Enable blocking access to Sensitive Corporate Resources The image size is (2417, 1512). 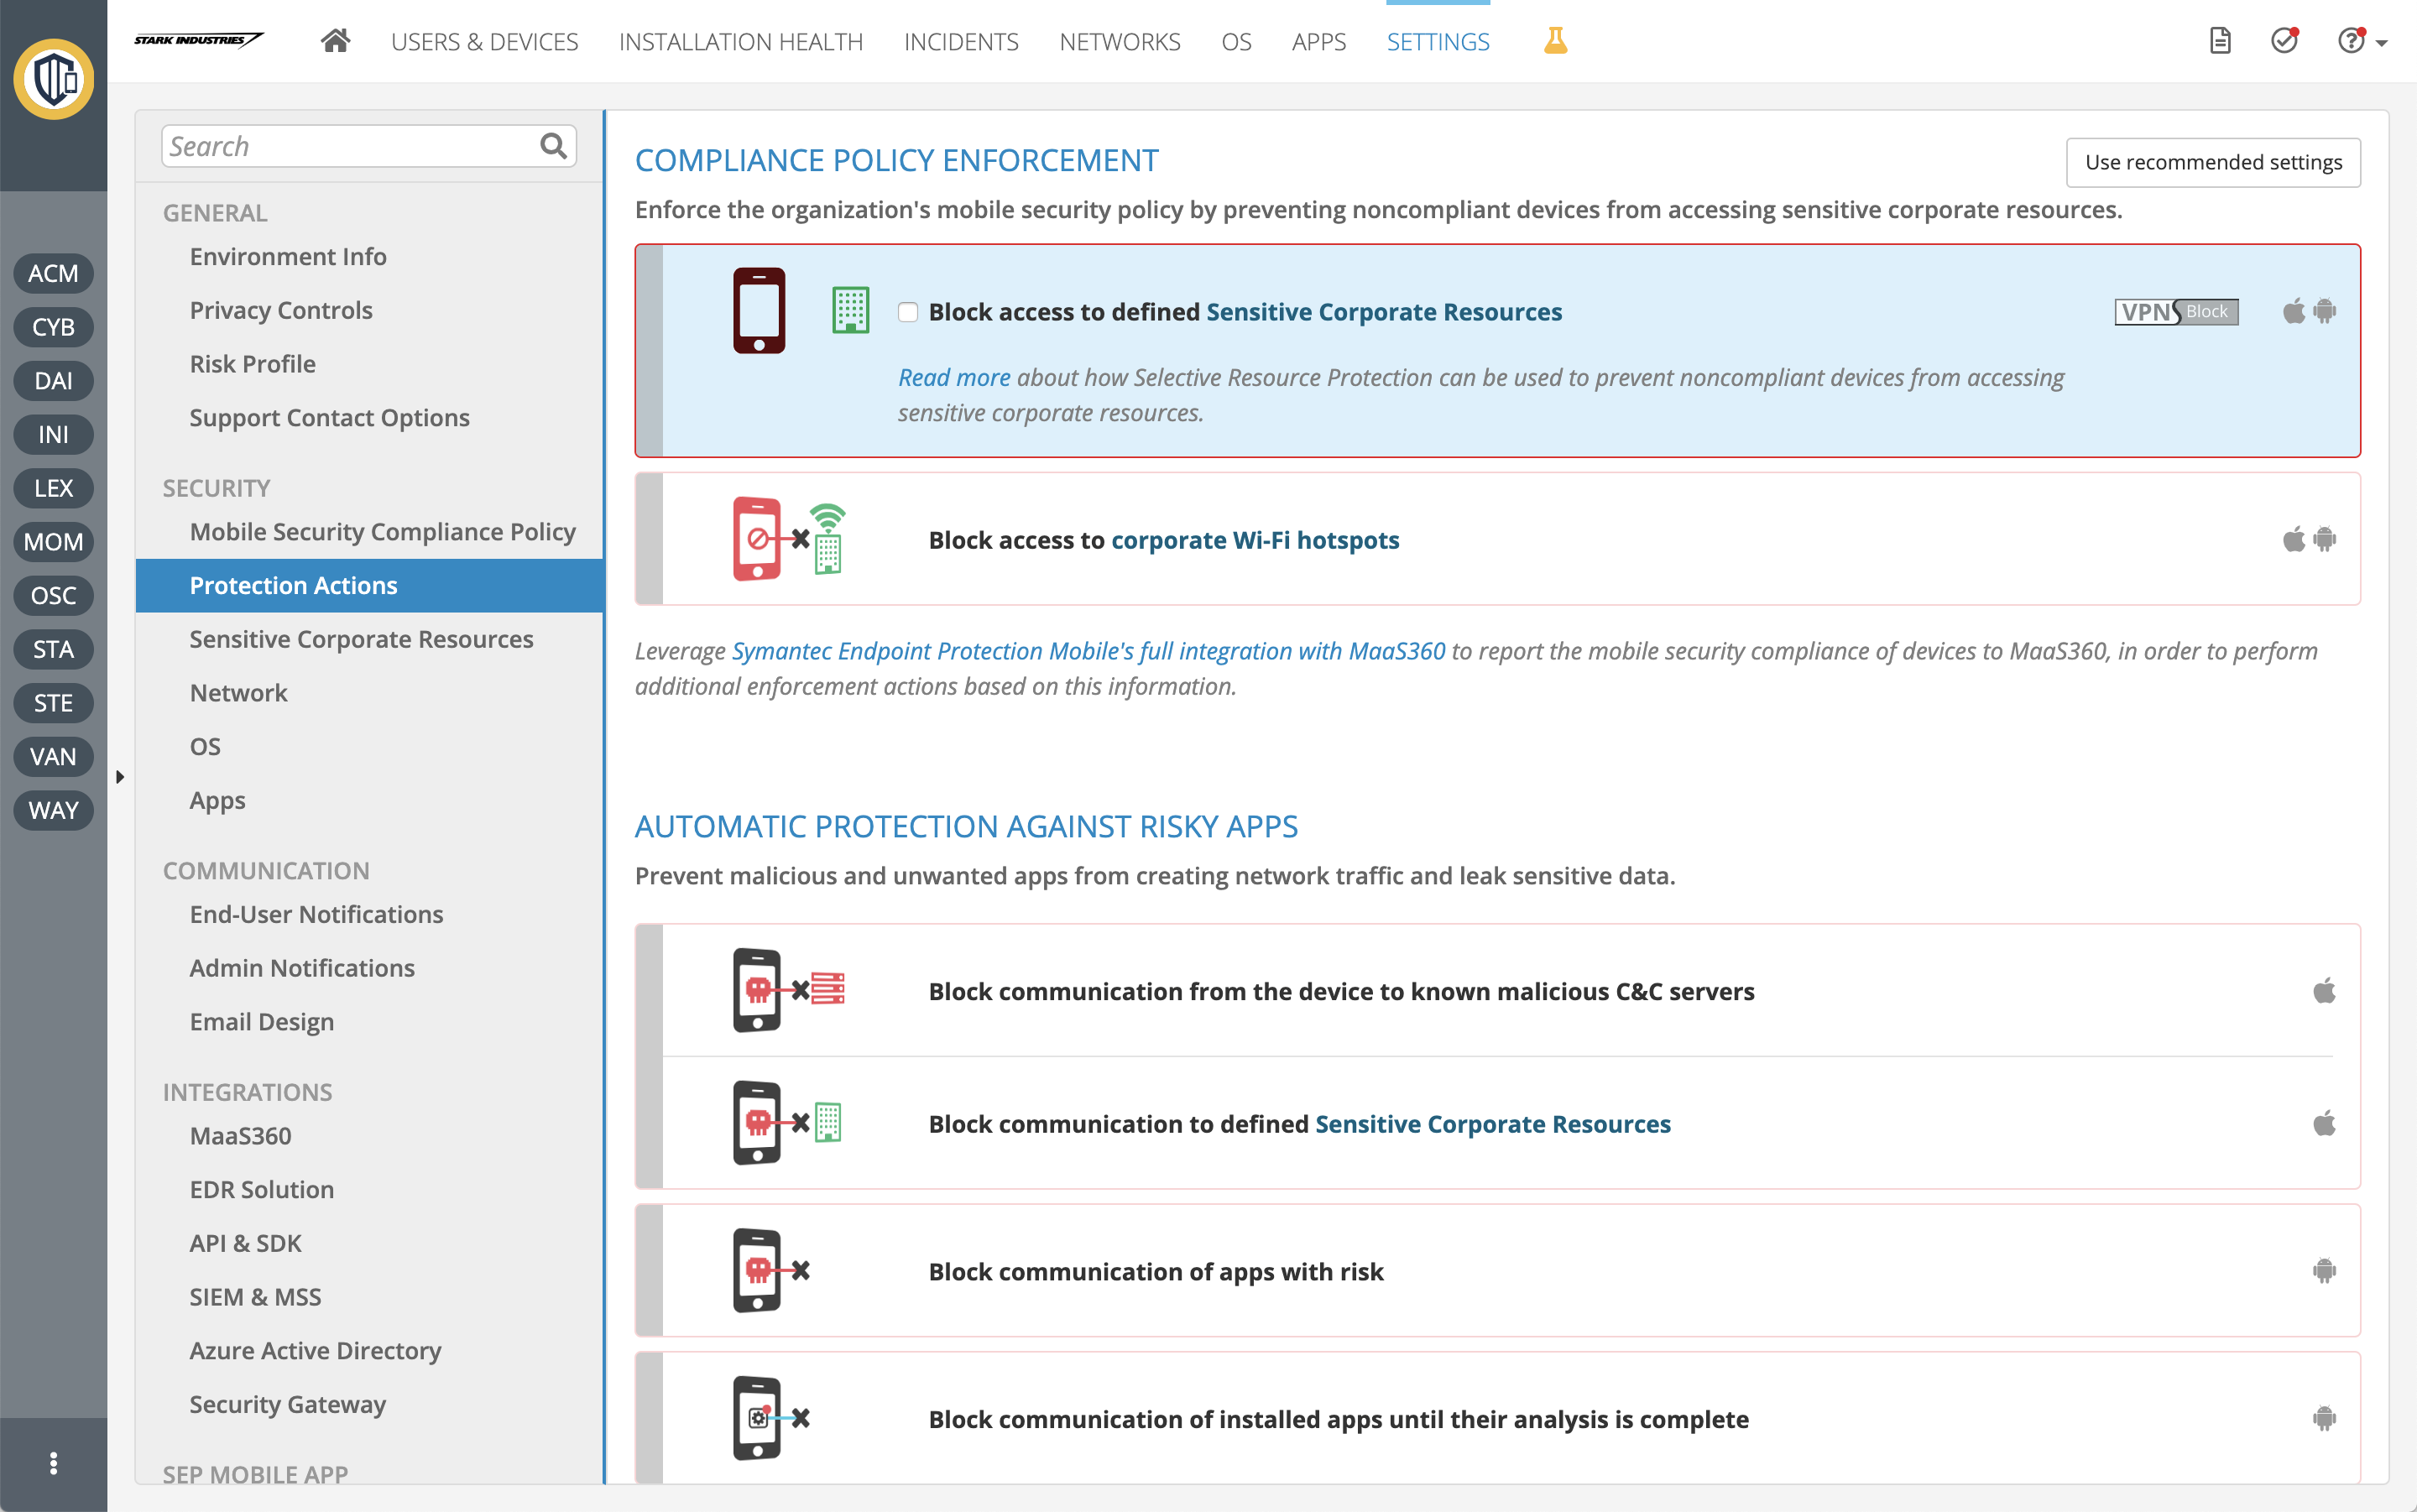point(907,312)
